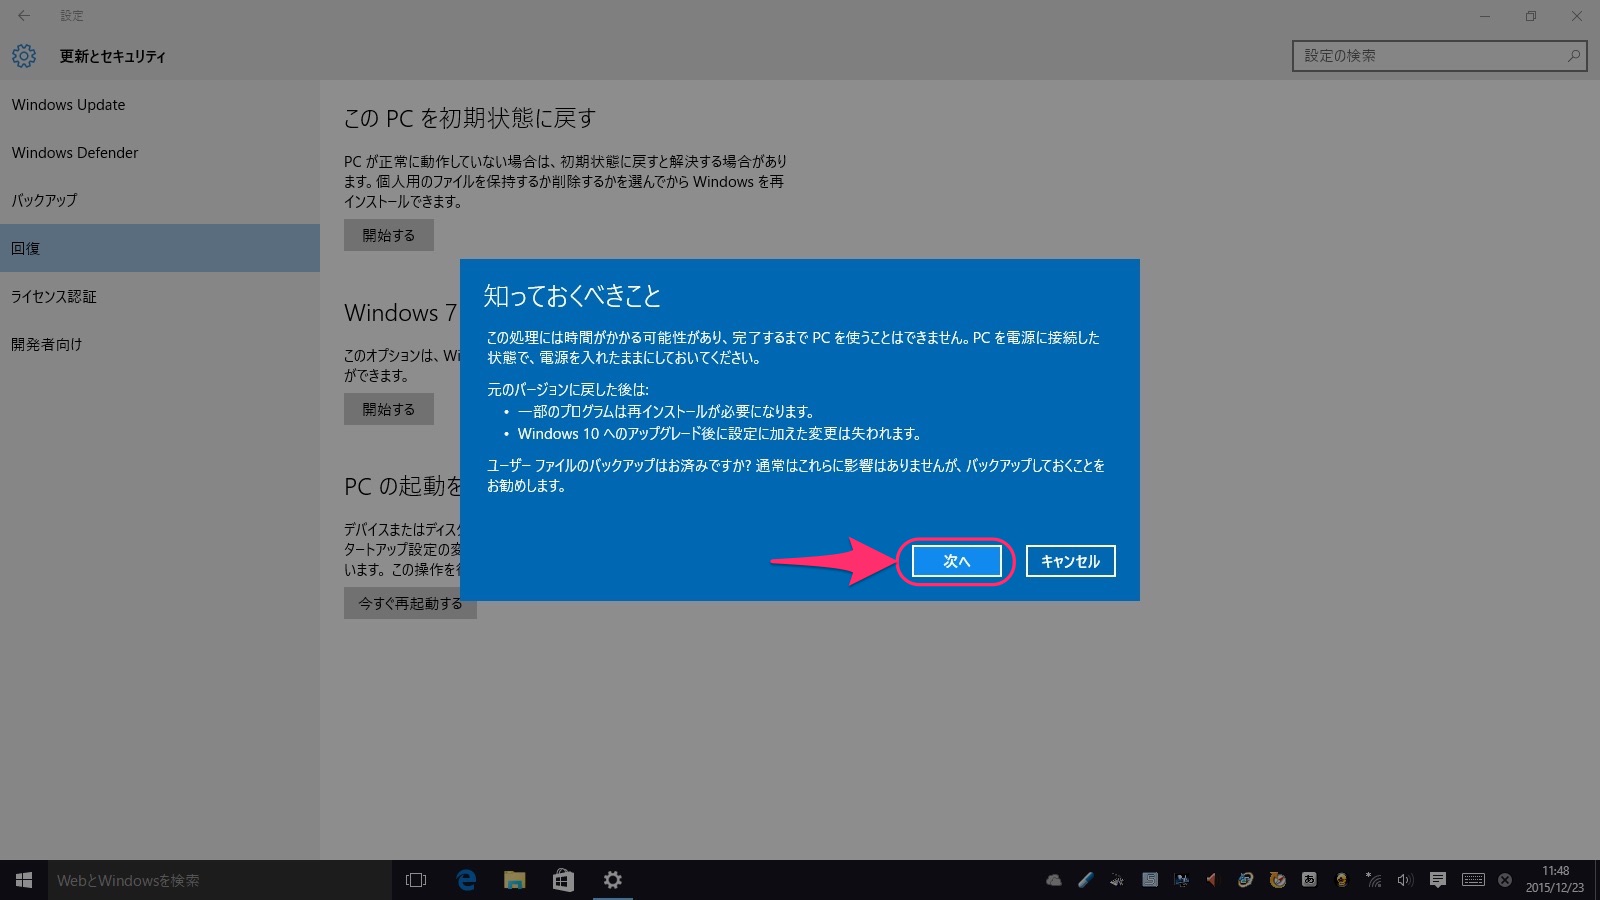Screen dimensions: 1600x900
Task: Go back with the arrow at top left
Action: coord(24,15)
